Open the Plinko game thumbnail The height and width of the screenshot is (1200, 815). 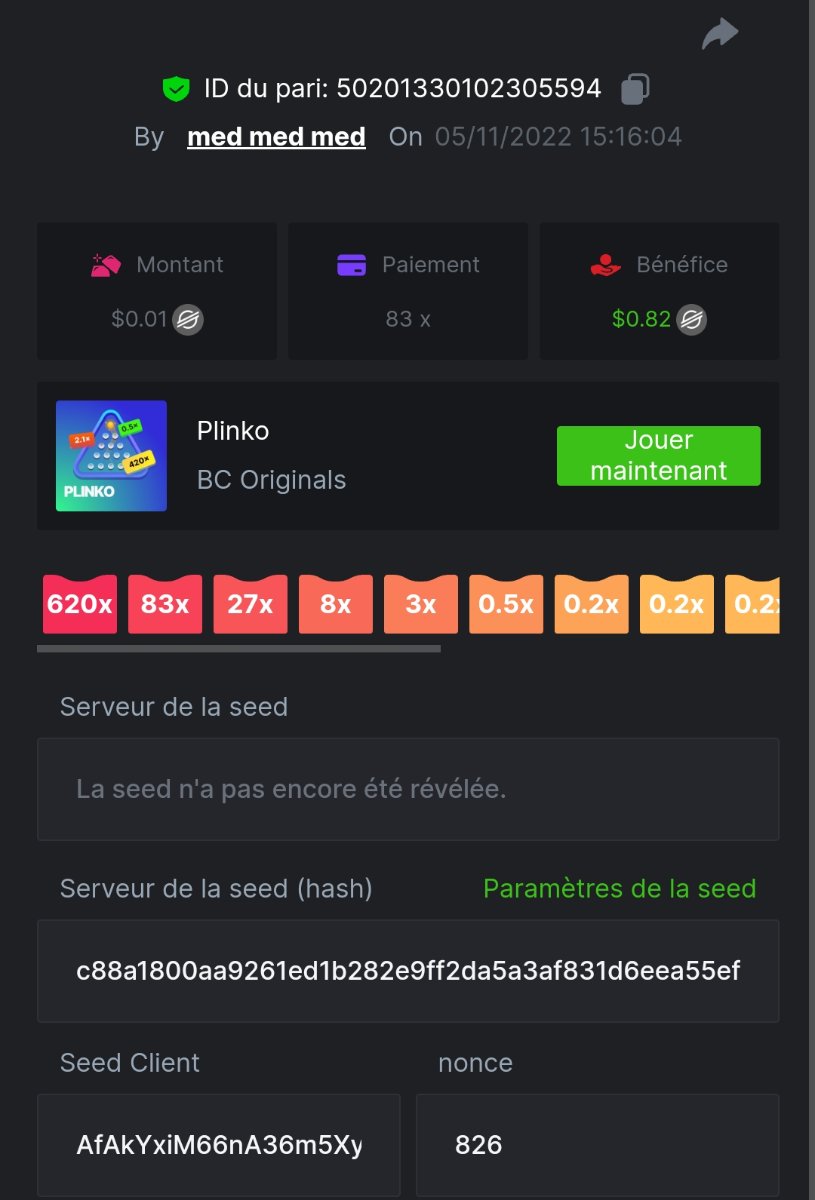pyautogui.click(x=111, y=456)
